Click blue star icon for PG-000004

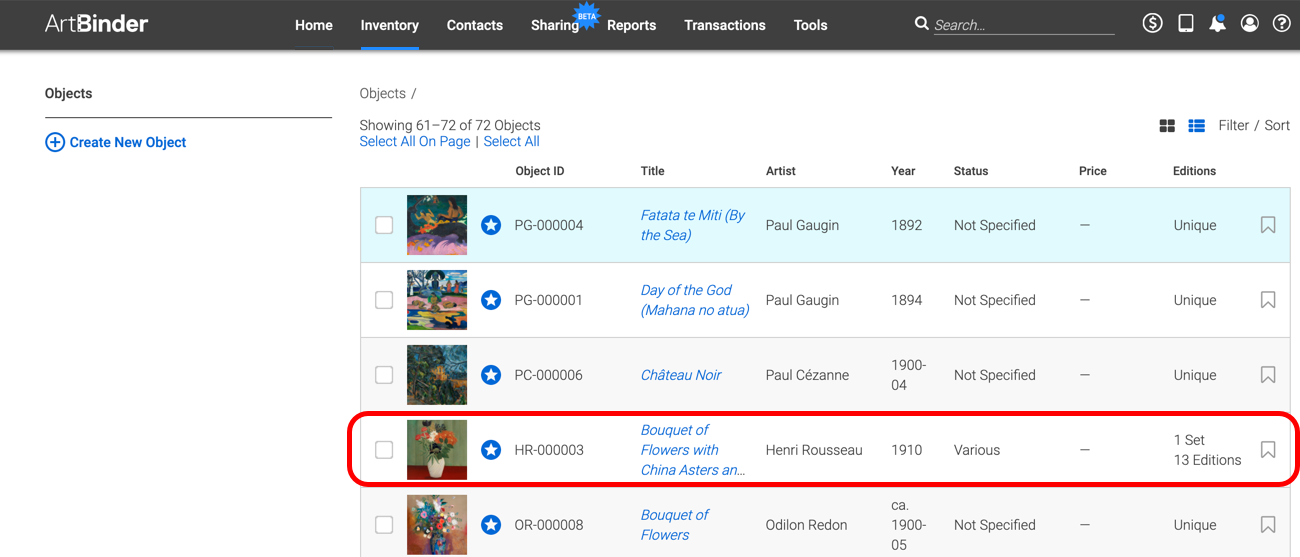[x=491, y=225]
